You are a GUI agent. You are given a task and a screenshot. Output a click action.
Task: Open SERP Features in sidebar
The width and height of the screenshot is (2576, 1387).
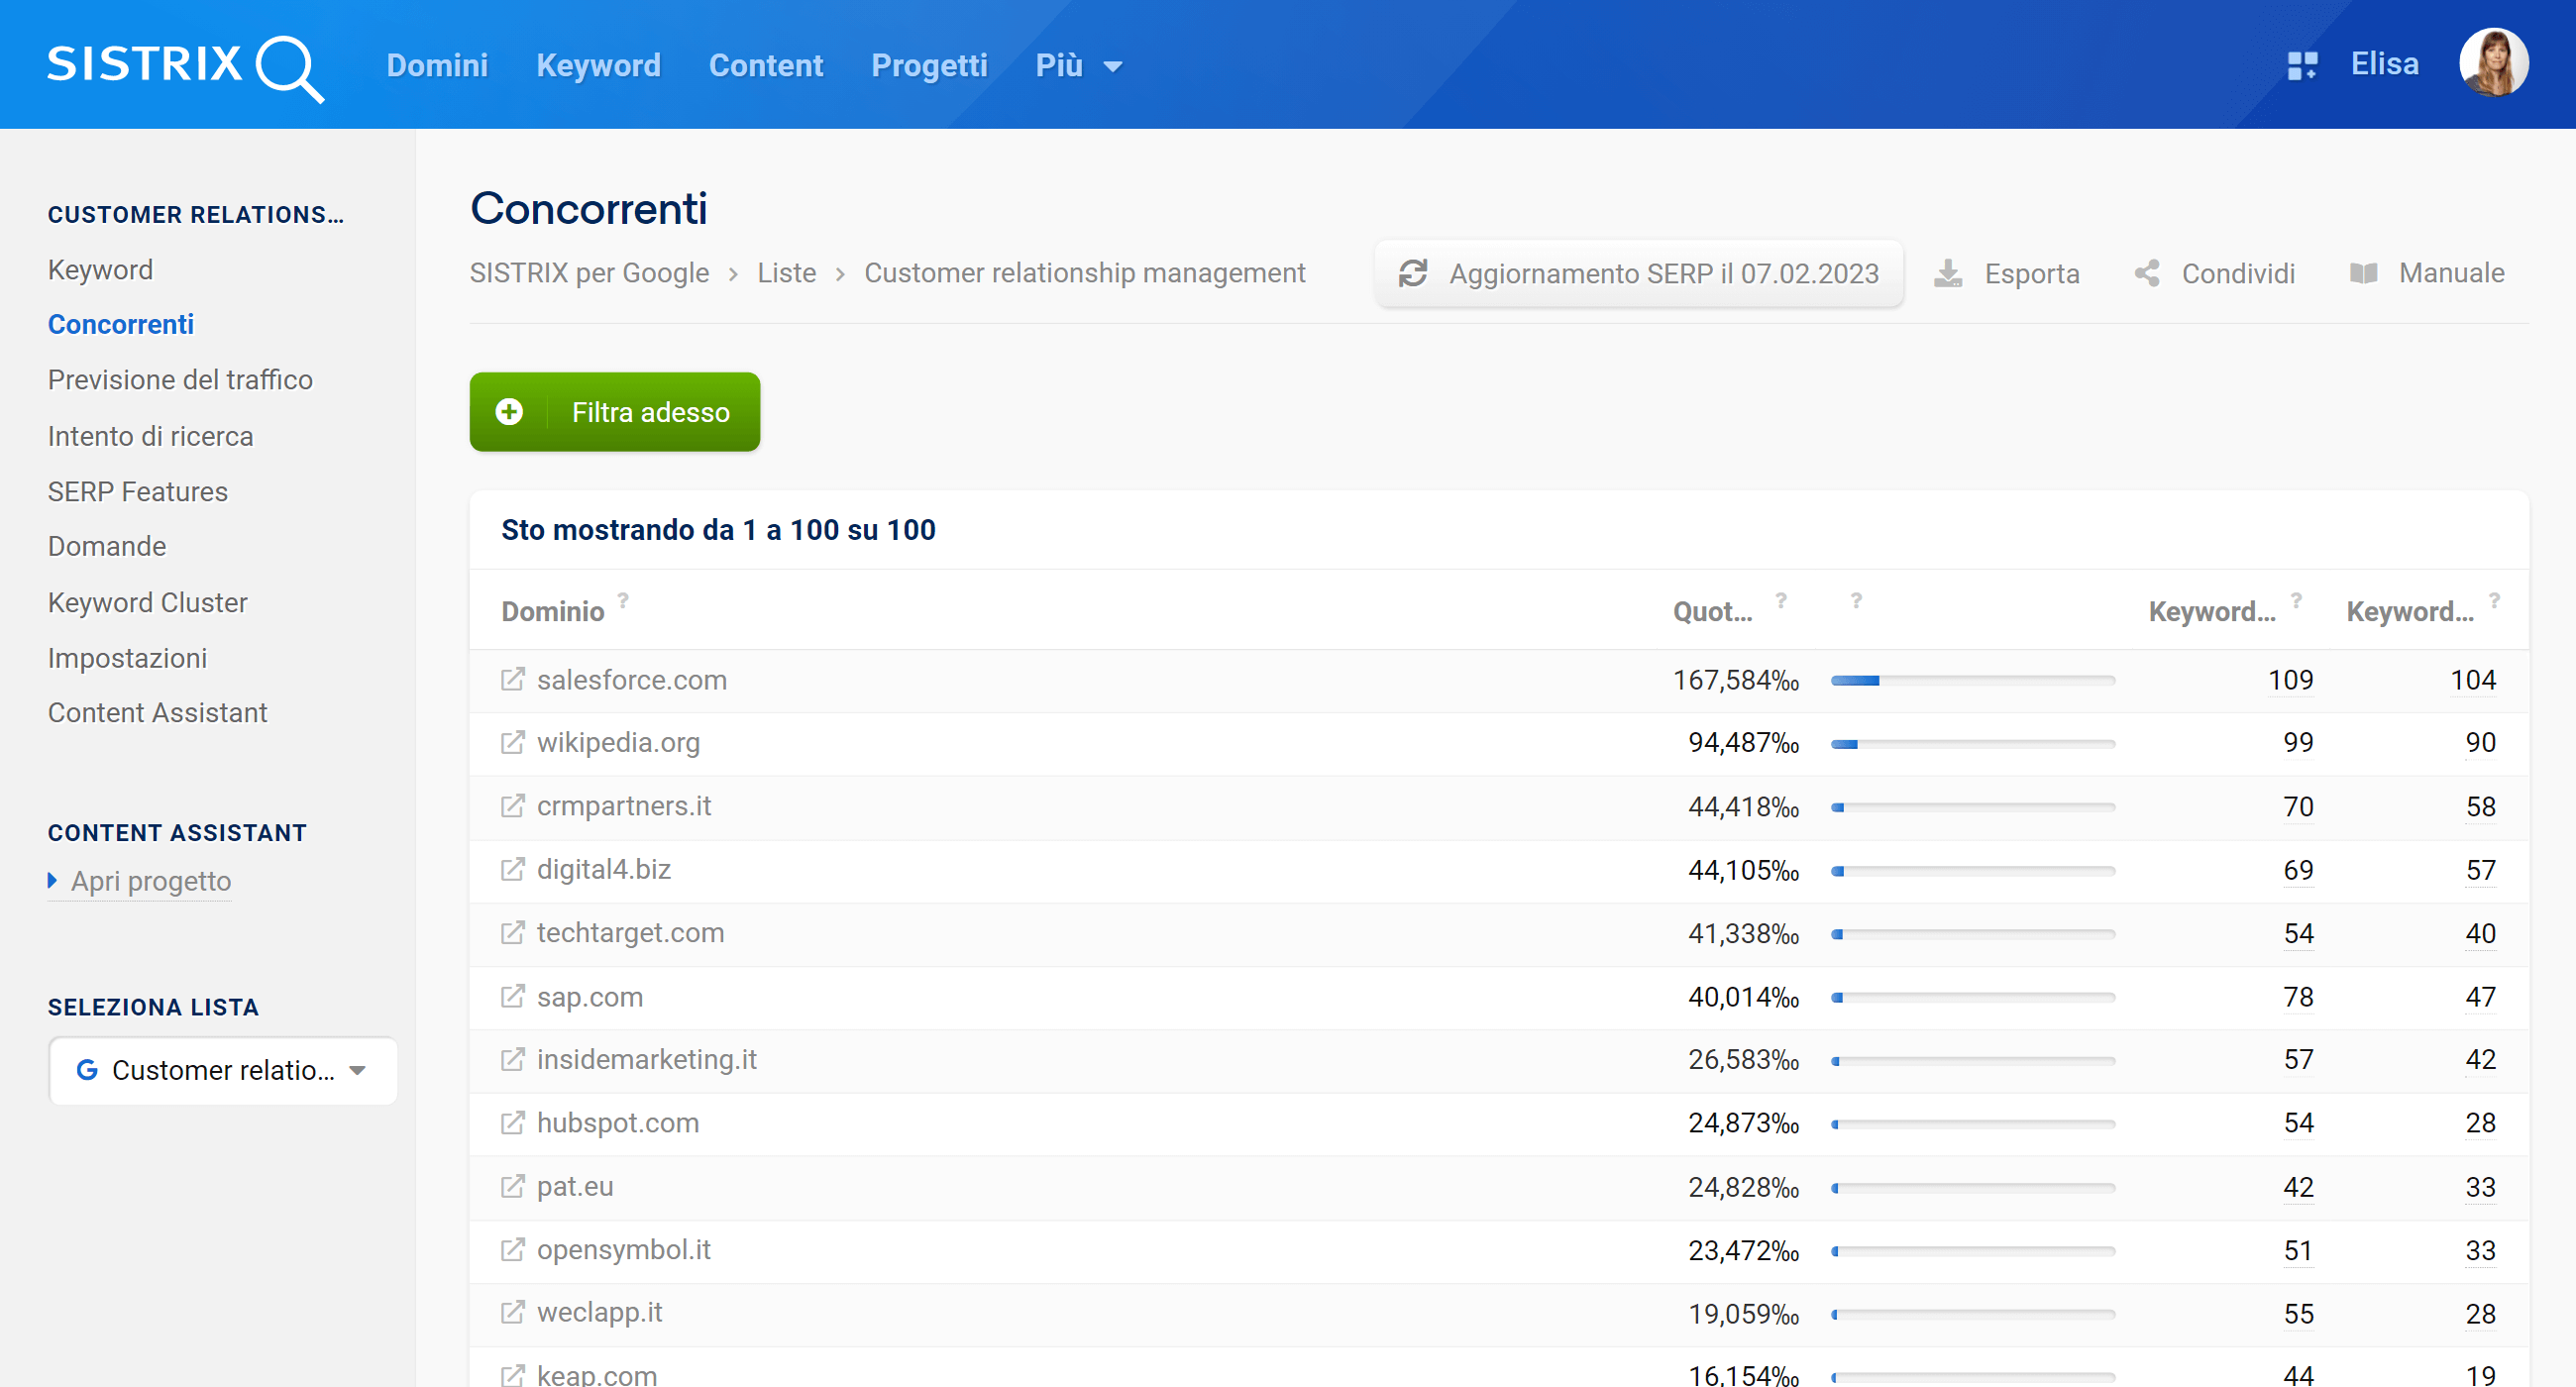(x=138, y=492)
